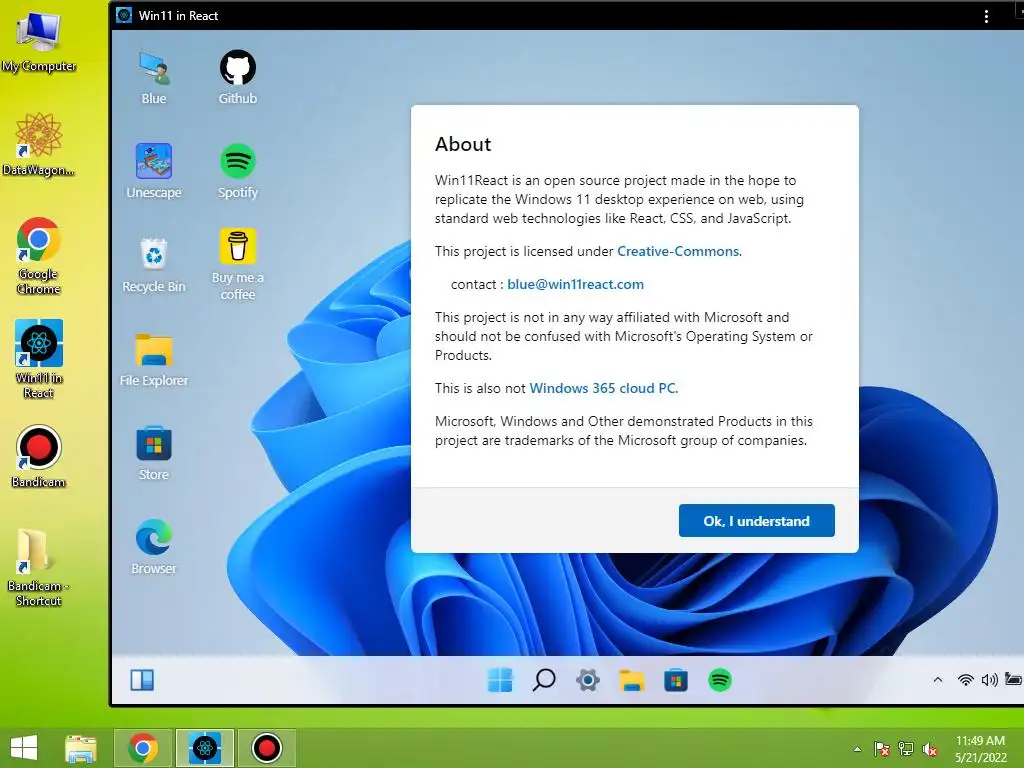Open the Win11 Start menu logo
Viewport: 1024px width, 768px height.
500,680
